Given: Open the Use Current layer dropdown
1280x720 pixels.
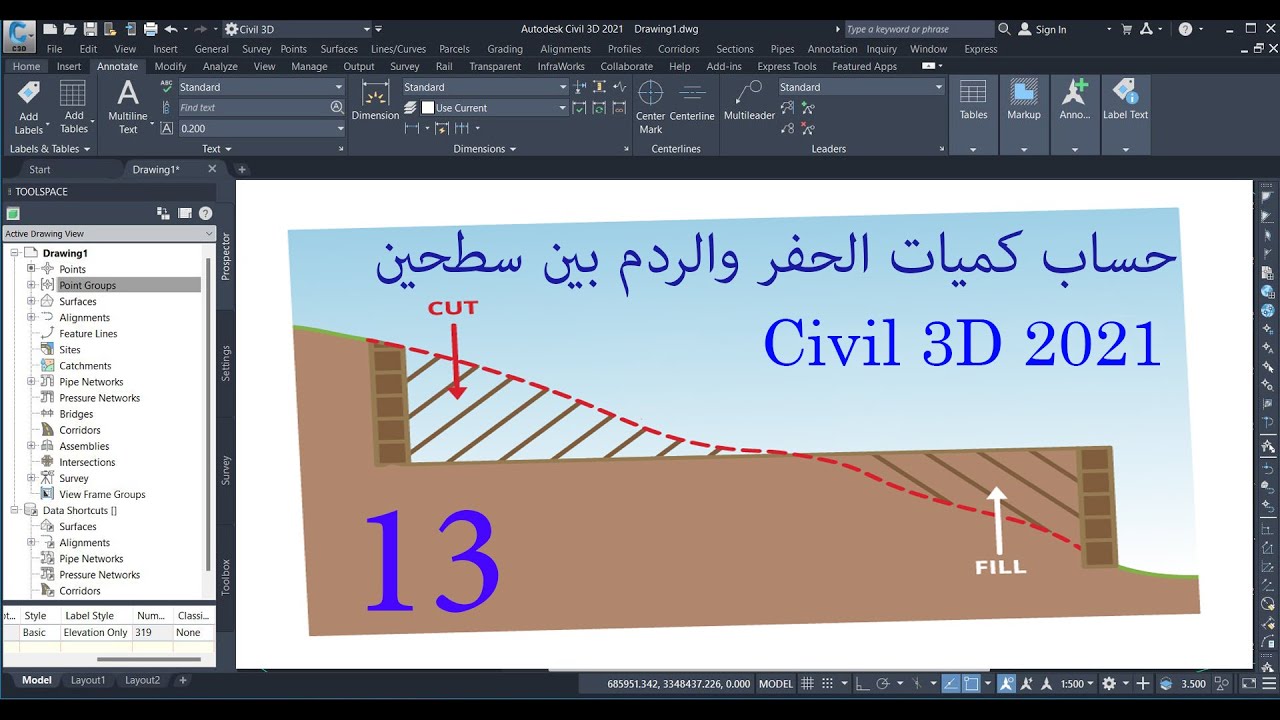Looking at the screenshot, I should tap(494, 107).
